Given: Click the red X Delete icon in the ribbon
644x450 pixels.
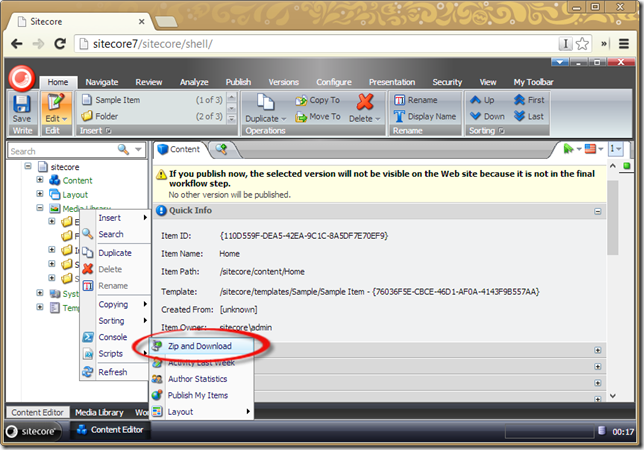Looking at the screenshot, I should [x=365, y=102].
